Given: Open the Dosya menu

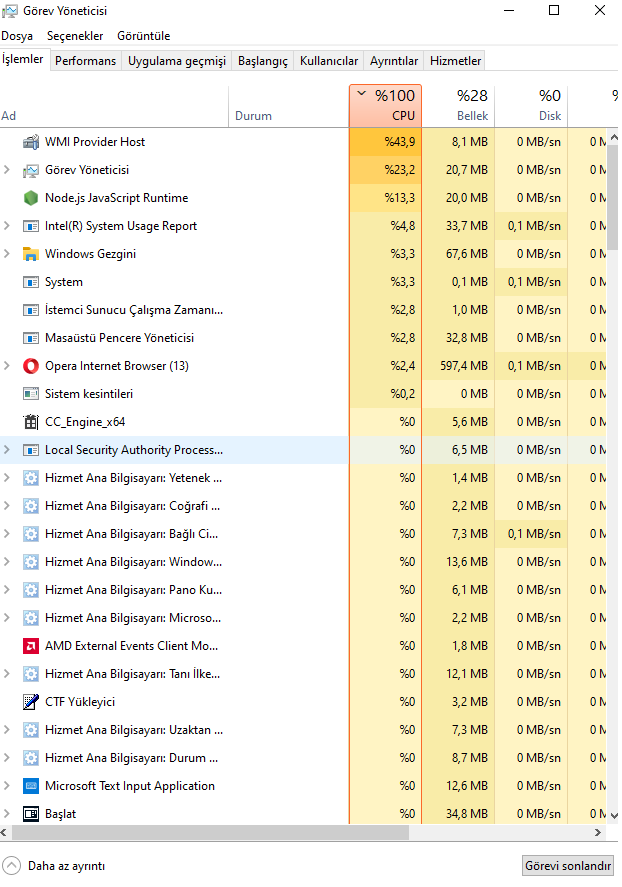Looking at the screenshot, I should pyautogui.click(x=17, y=36).
